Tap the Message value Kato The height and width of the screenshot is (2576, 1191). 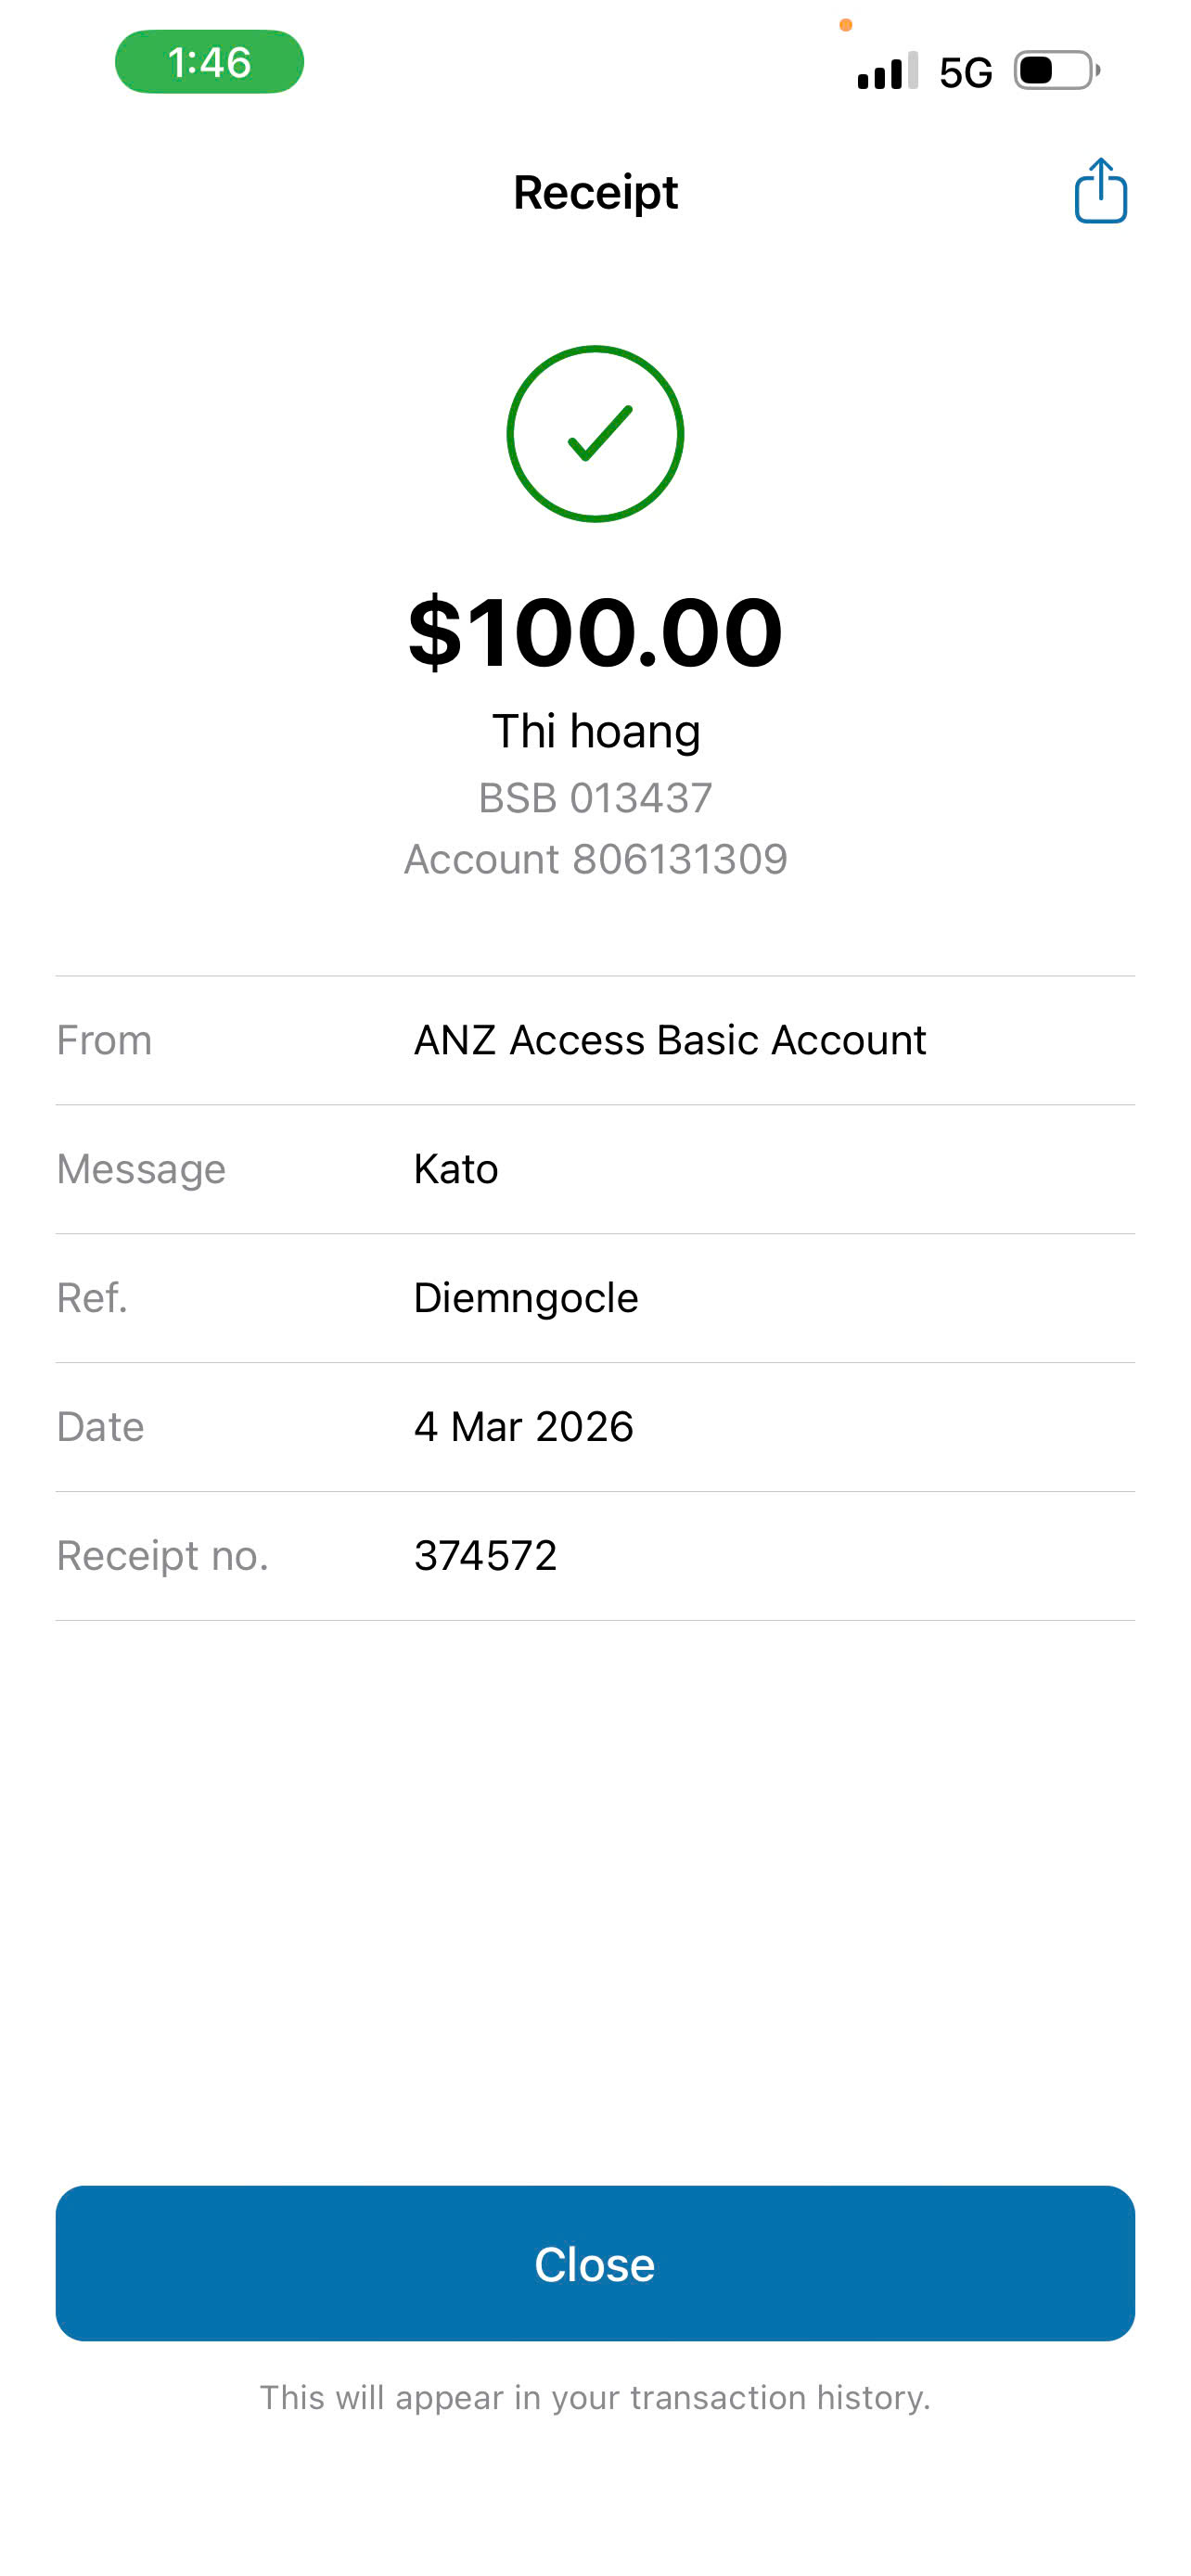click(x=456, y=1169)
